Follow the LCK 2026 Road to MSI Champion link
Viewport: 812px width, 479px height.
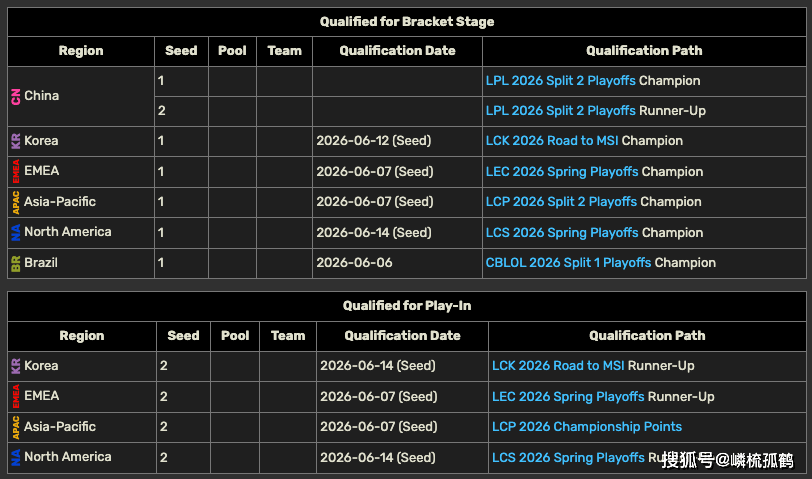(x=552, y=141)
